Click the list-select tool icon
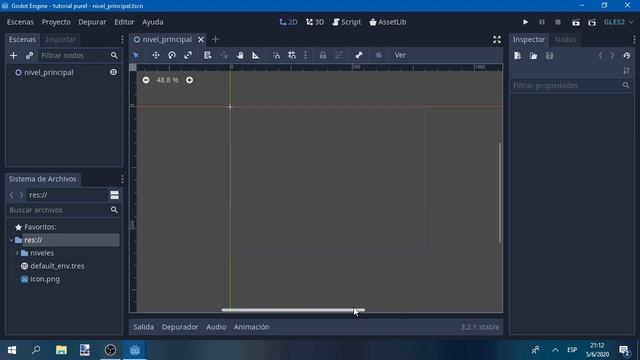Screen dimensions: 640x360 (208, 55)
